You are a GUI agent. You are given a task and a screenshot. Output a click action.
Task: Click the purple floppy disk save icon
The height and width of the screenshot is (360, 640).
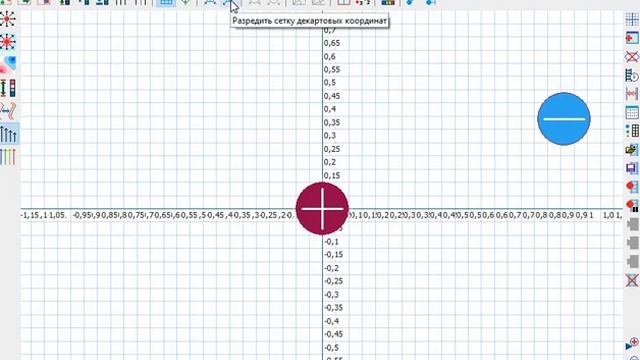(x=632, y=168)
